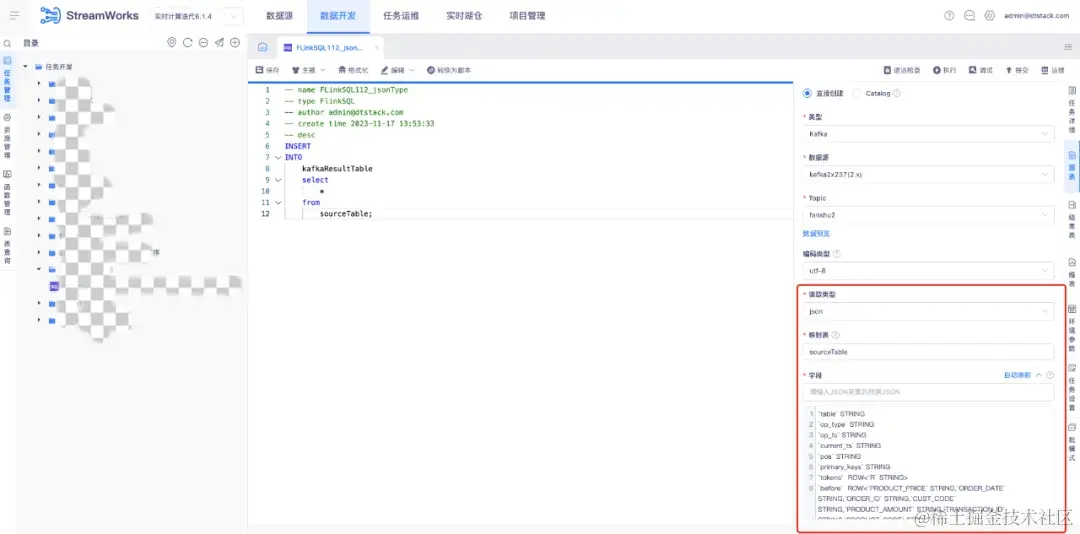Collapse the 字段 section chevron near 自动映射

pyautogui.click(x=1039, y=376)
